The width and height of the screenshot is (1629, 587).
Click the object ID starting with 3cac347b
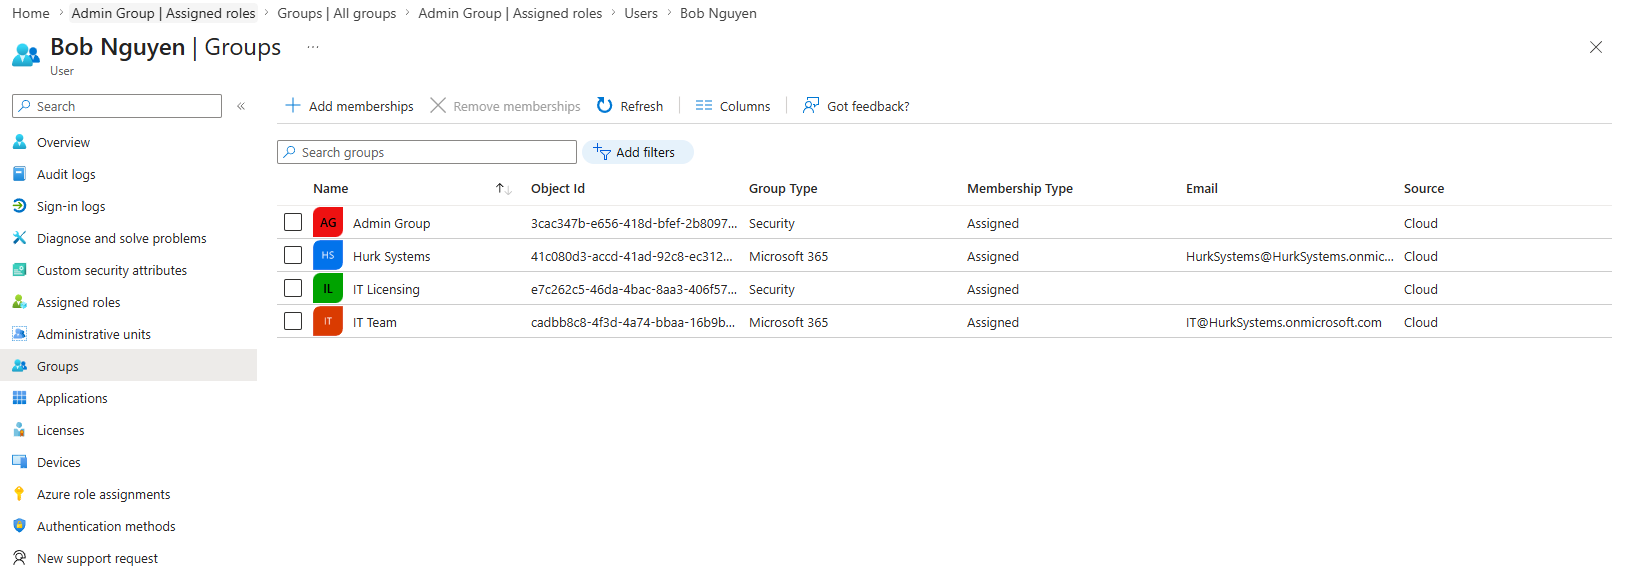click(634, 223)
